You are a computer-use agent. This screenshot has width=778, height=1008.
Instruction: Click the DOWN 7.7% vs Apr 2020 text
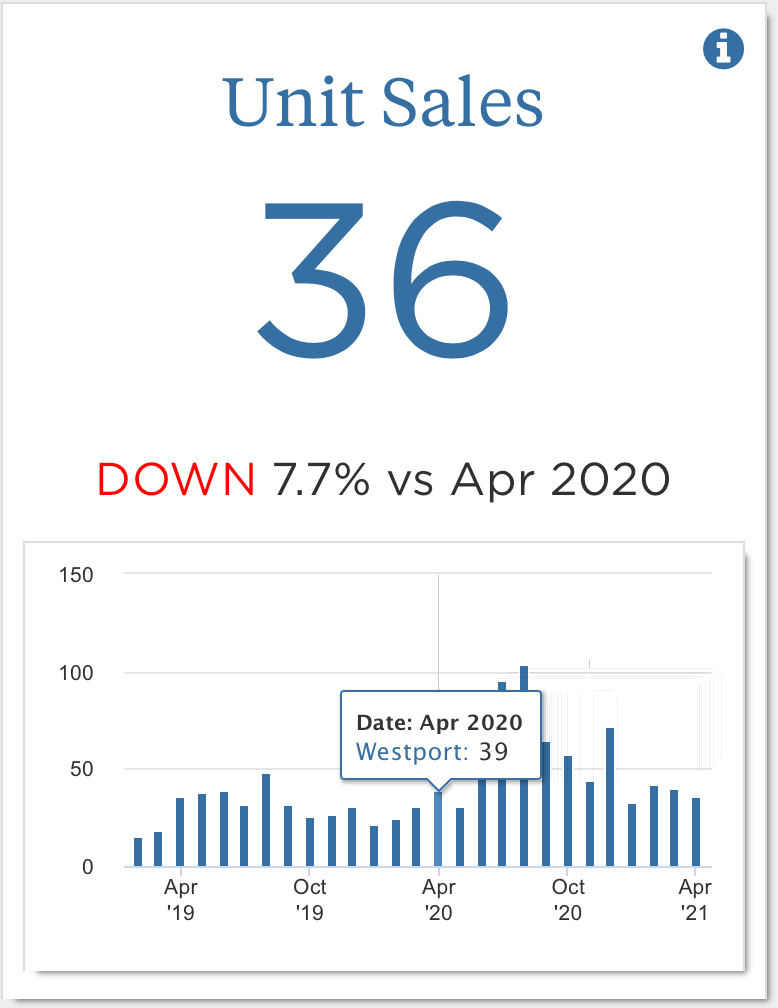click(385, 481)
